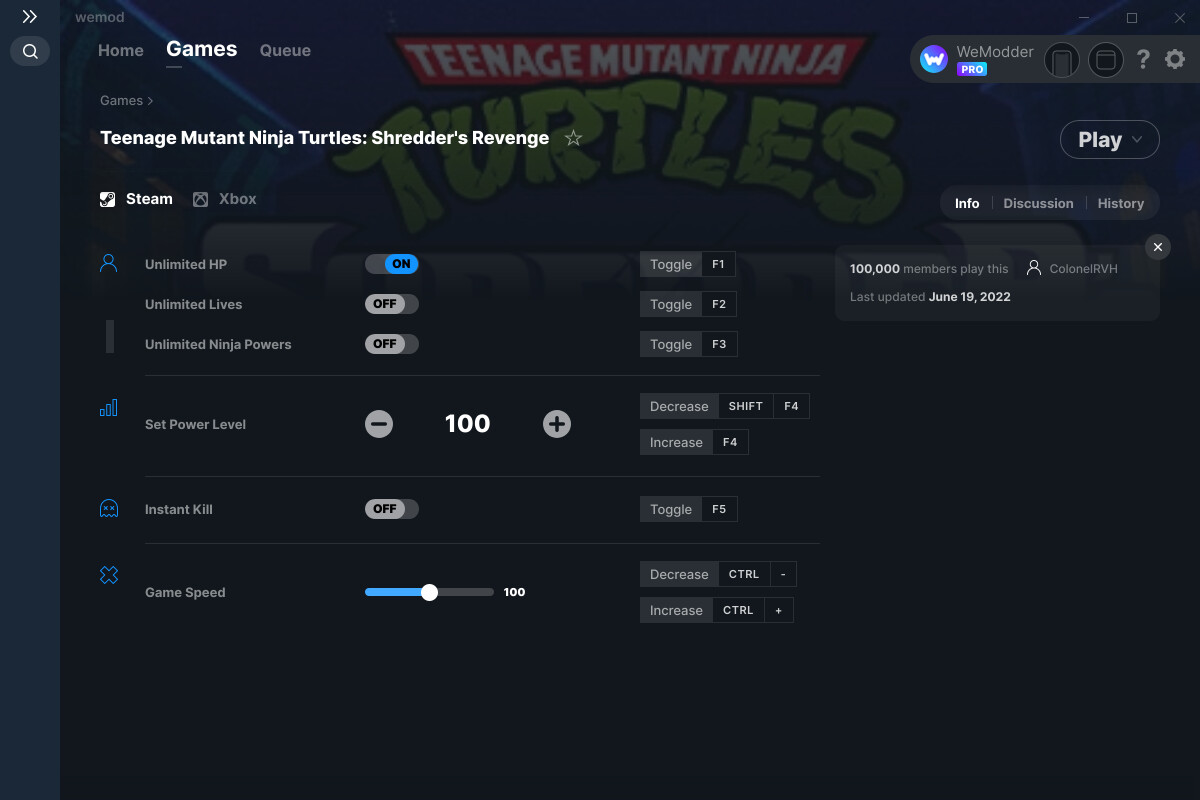Click the Unlimited Lives label
This screenshot has height=800, width=1200.
[x=193, y=304]
